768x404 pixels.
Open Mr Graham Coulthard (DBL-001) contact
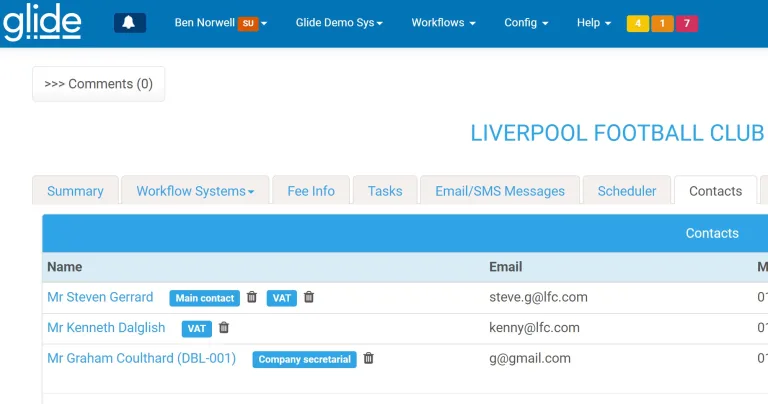(x=142, y=358)
